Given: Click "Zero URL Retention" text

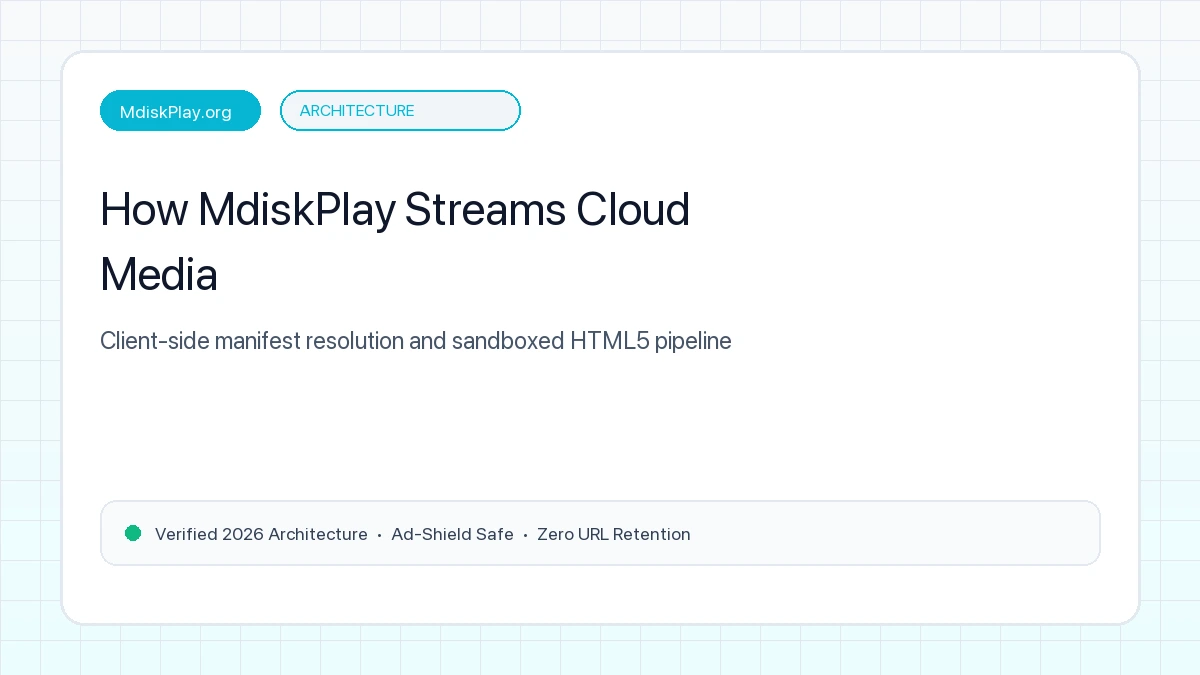Looking at the screenshot, I should (614, 534).
